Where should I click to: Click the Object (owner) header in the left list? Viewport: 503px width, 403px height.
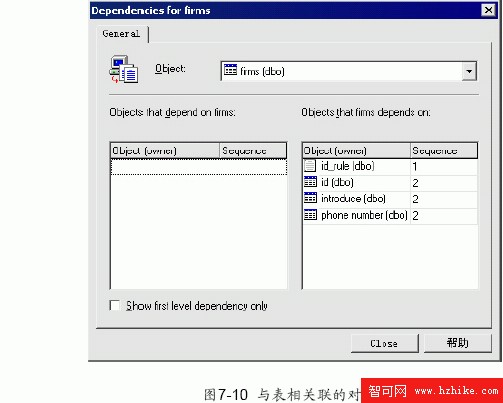(165, 151)
